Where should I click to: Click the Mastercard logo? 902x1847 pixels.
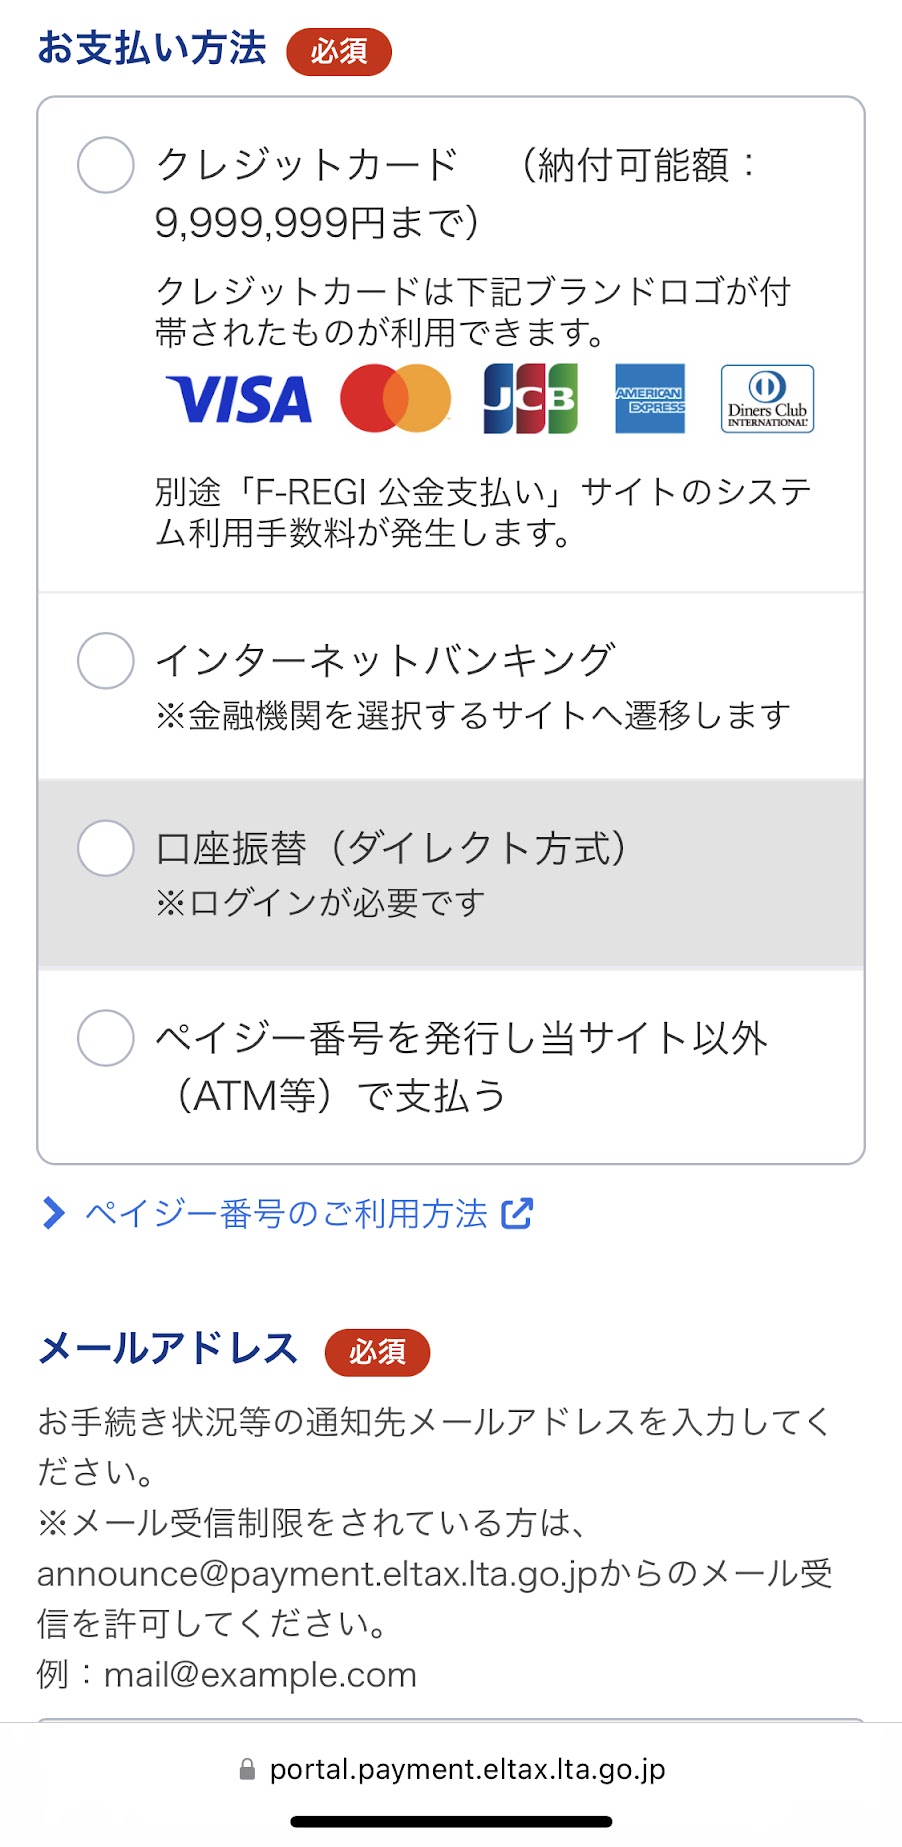[x=396, y=399]
